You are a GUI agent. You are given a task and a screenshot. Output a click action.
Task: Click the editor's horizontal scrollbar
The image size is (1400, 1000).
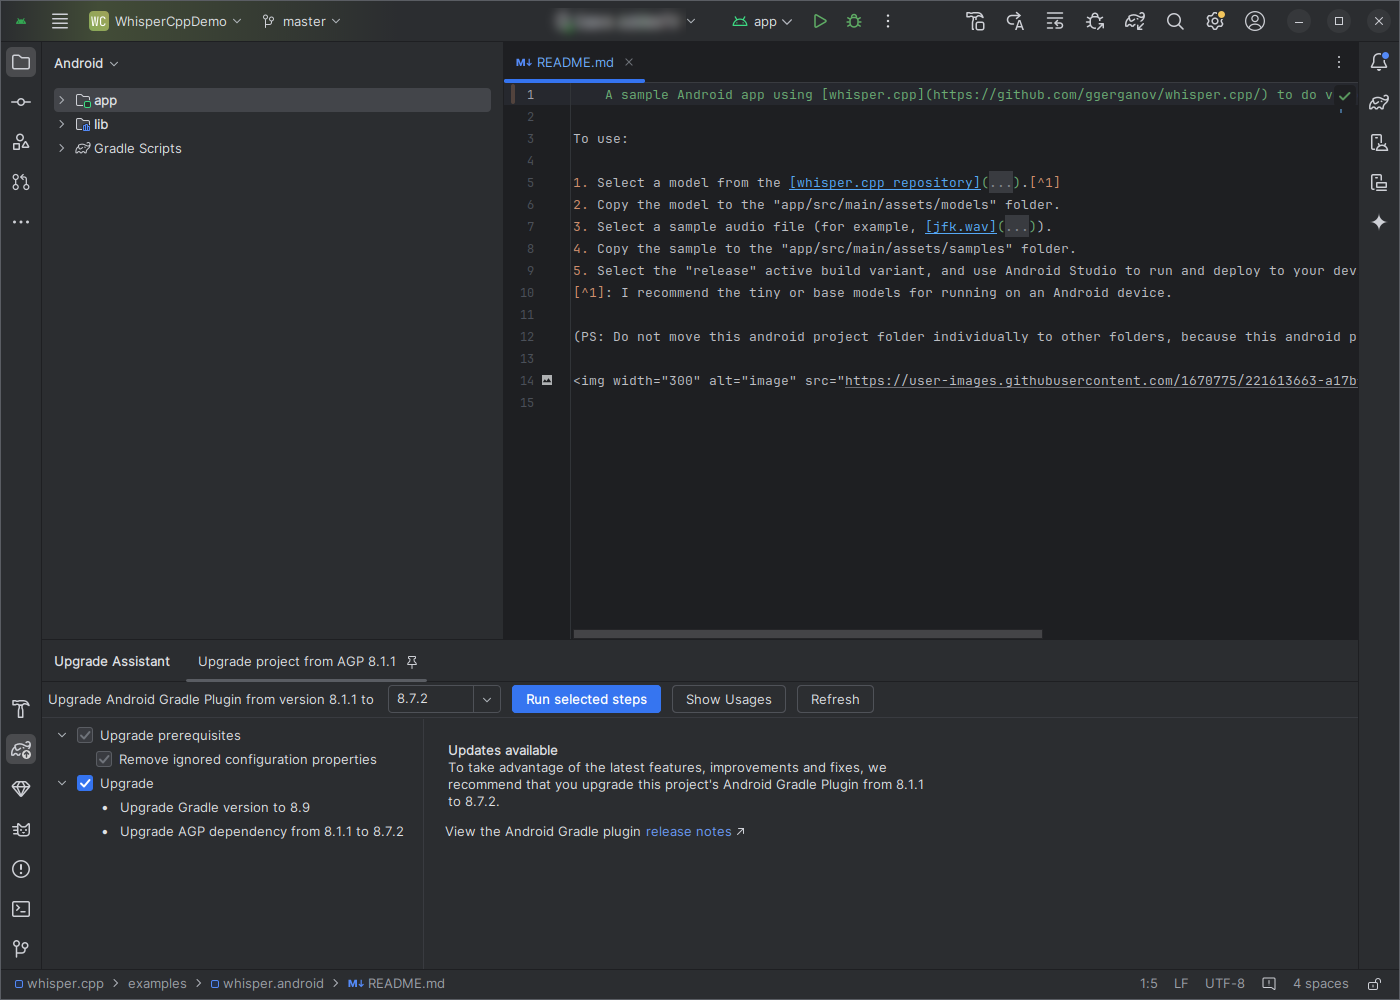click(x=806, y=633)
